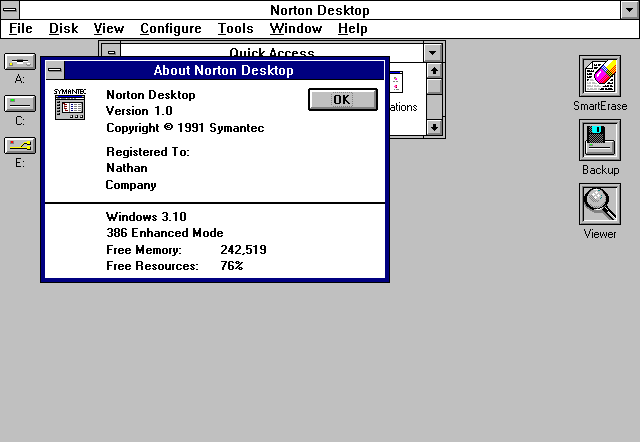The width and height of the screenshot is (640, 442).
Task: Click the registered name 'Nathan'
Action: click(x=127, y=168)
